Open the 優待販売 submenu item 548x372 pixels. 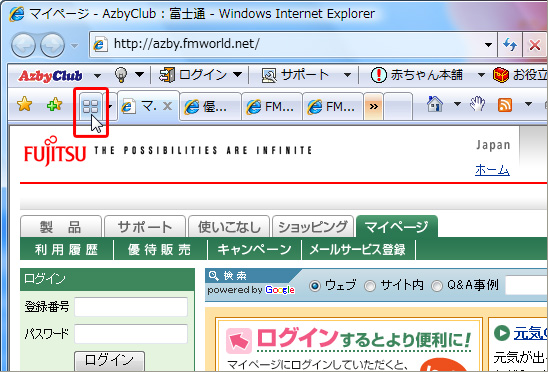tap(160, 250)
